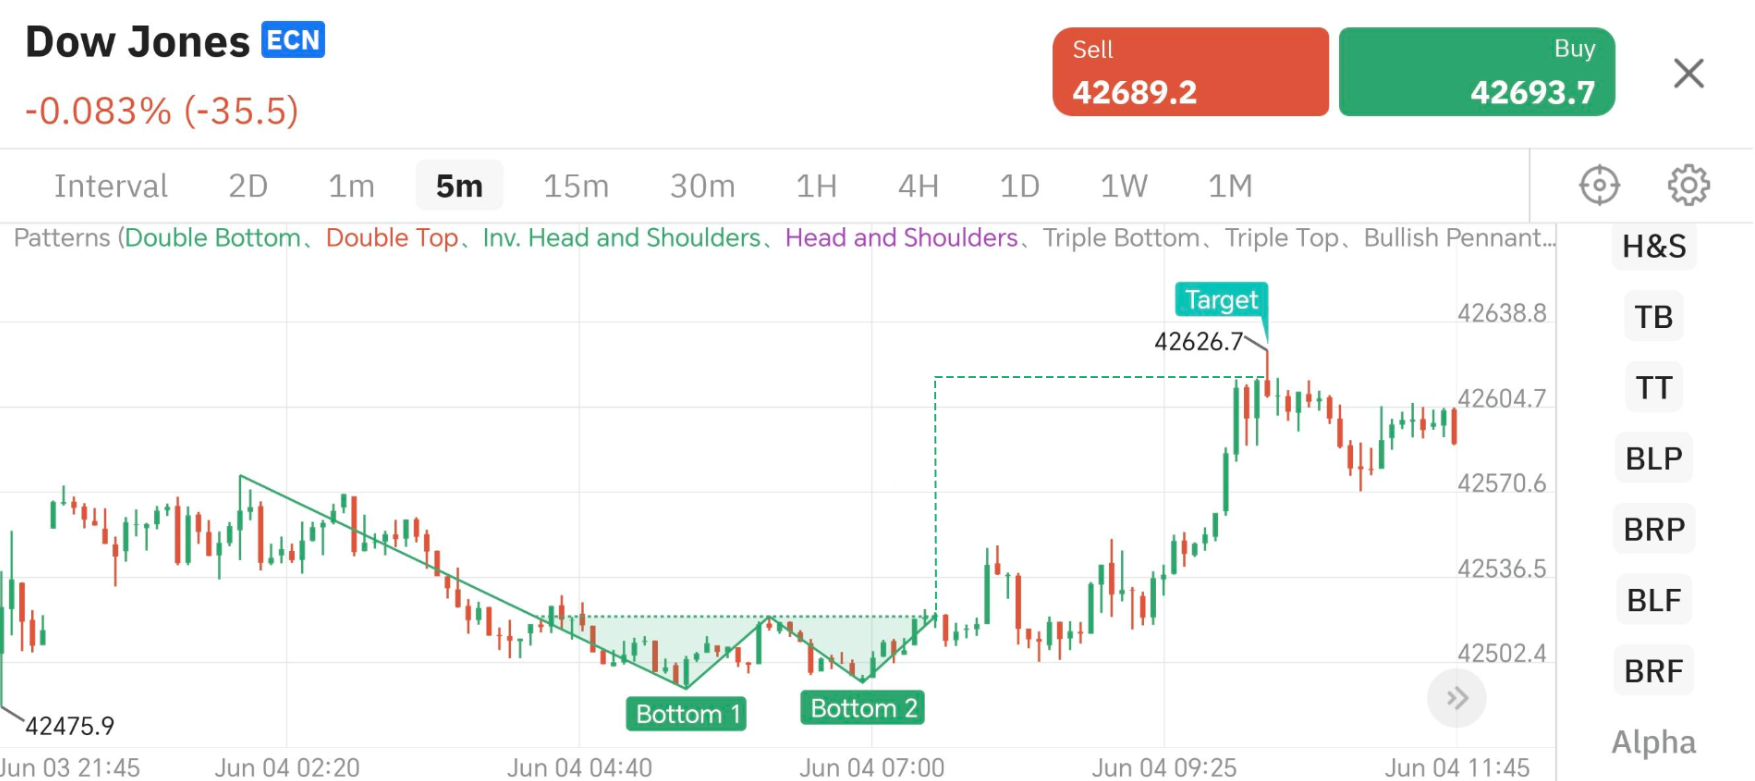Toggle the H&S pattern button

click(x=1653, y=246)
